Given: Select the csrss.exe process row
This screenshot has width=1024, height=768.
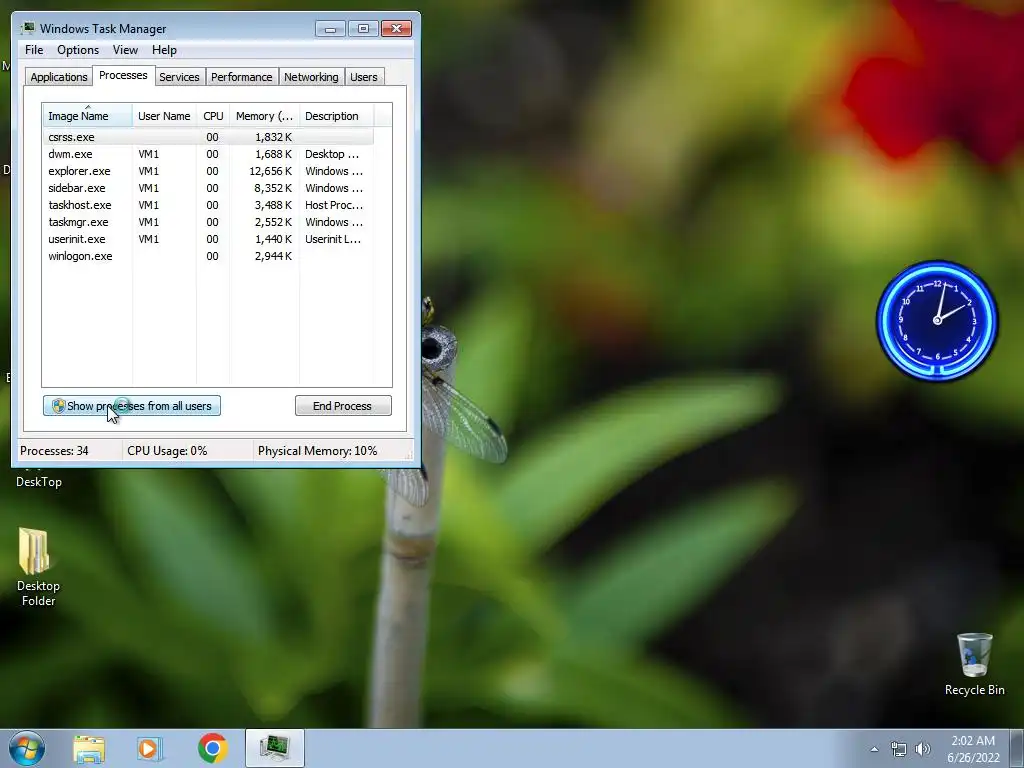Looking at the screenshot, I should [x=208, y=137].
